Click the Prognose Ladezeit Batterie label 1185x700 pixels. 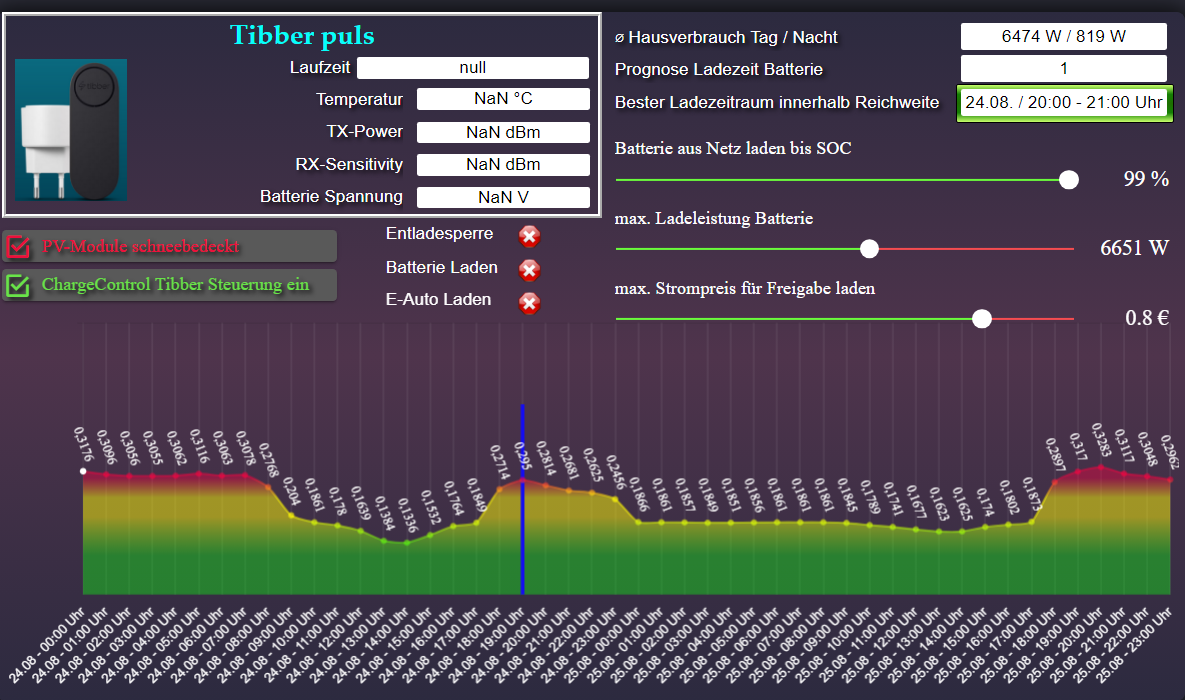719,70
